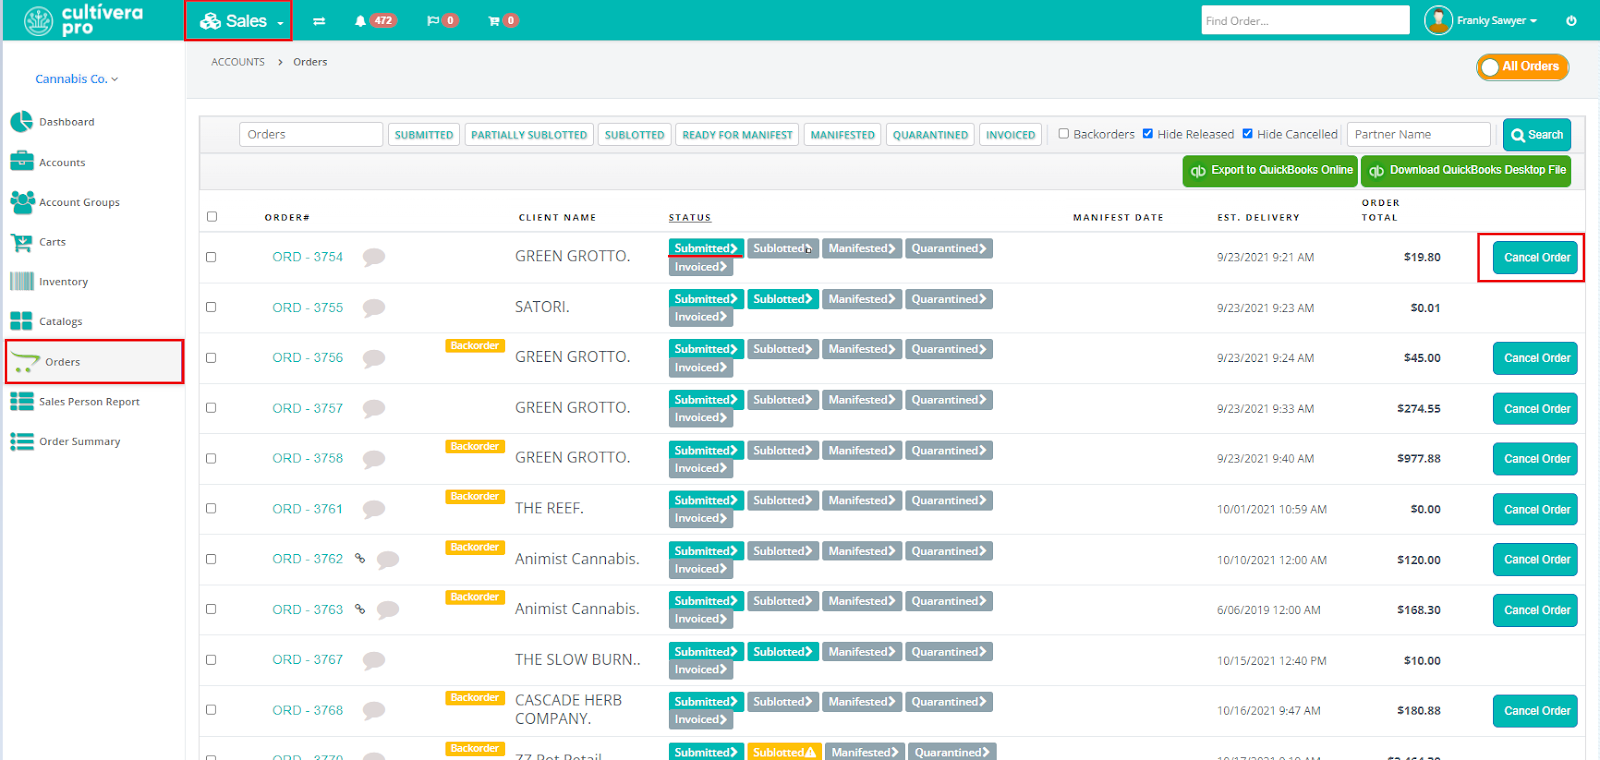Click the power logout icon
This screenshot has width=1600, height=760.
click(1571, 21)
